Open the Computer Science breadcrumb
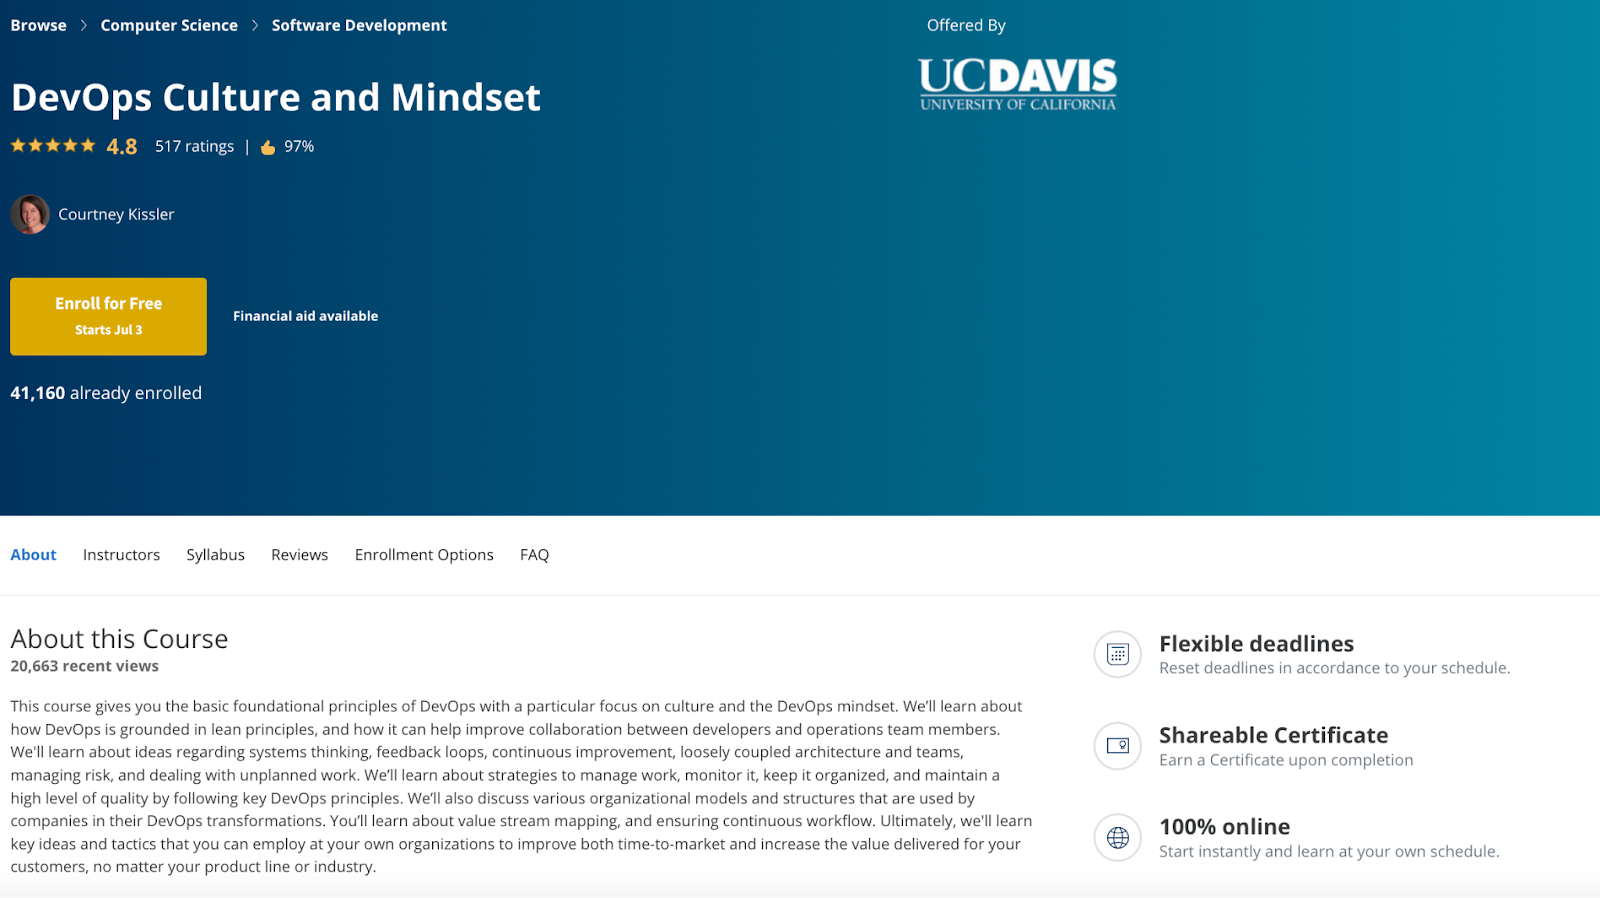 click(x=169, y=25)
